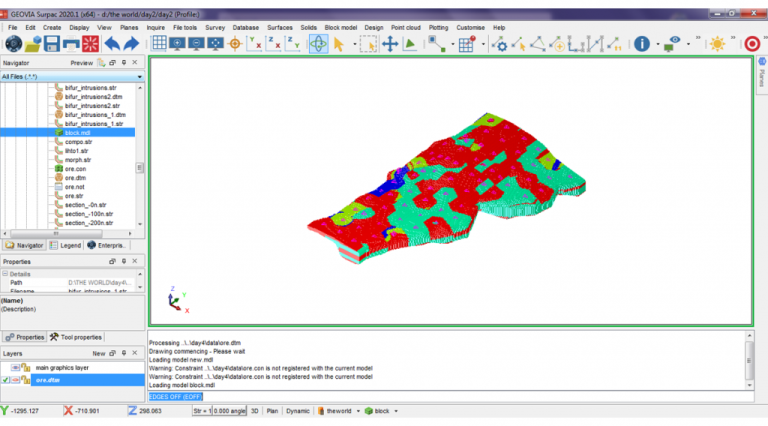The width and height of the screenshot is (768, 426).
Task: Click the red target icon
Action: point(752,44)
